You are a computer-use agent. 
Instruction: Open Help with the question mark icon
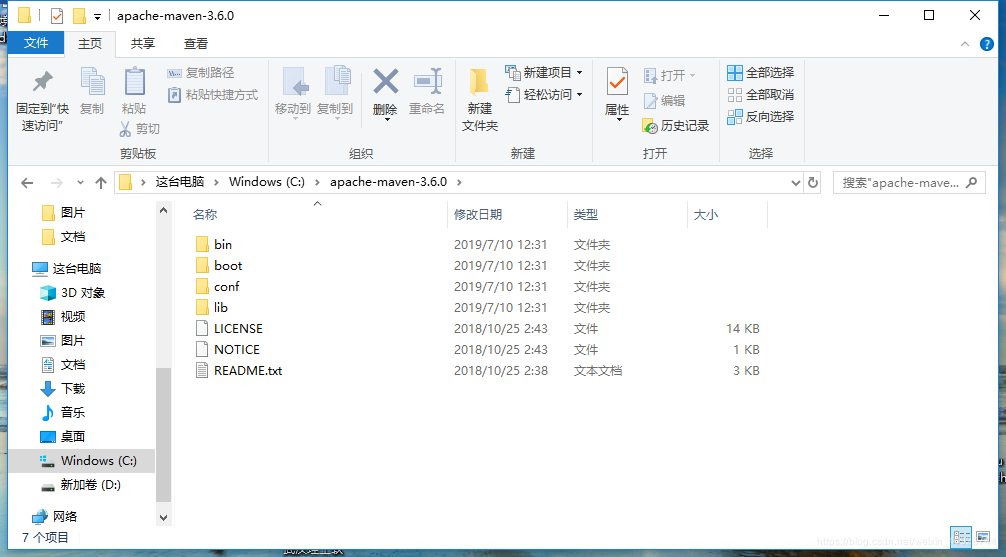[987, 44]
